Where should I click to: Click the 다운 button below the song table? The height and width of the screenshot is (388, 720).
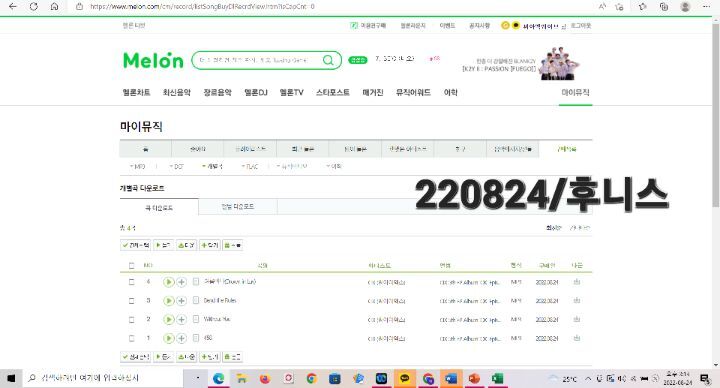[186, 357]
